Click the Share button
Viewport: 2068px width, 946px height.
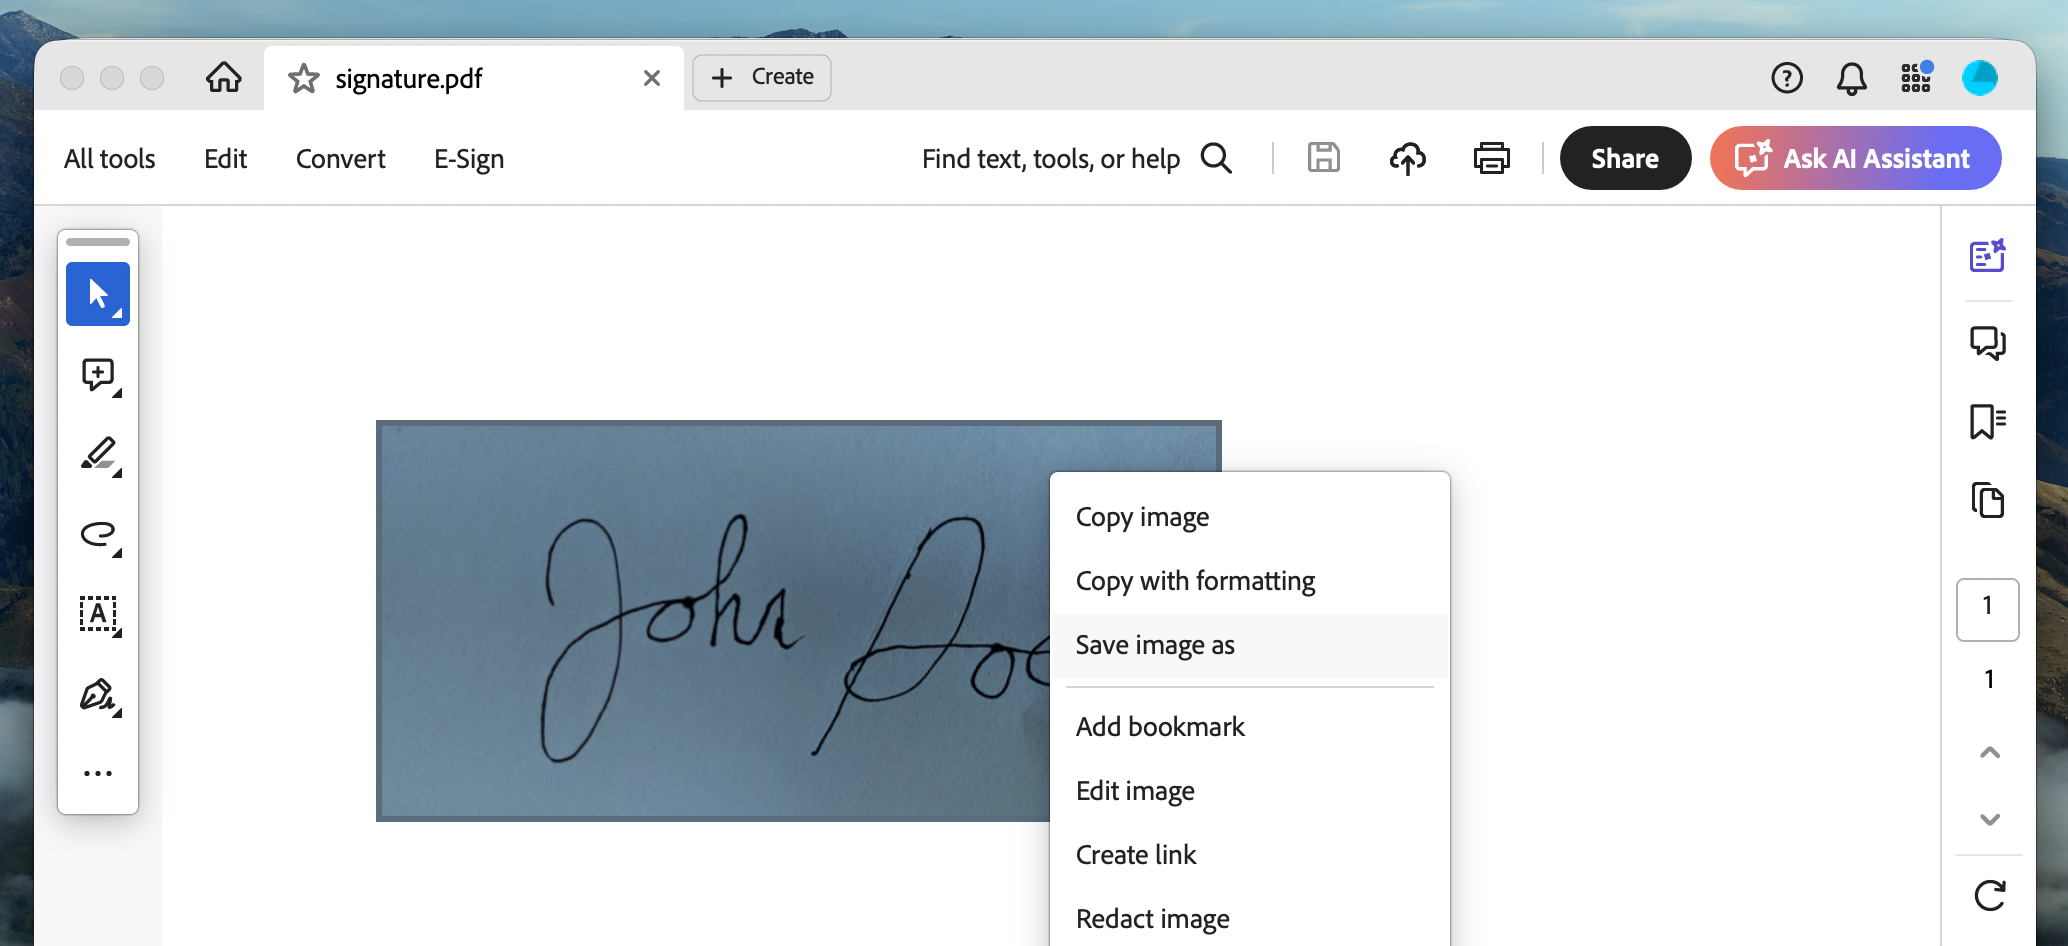1624,158
